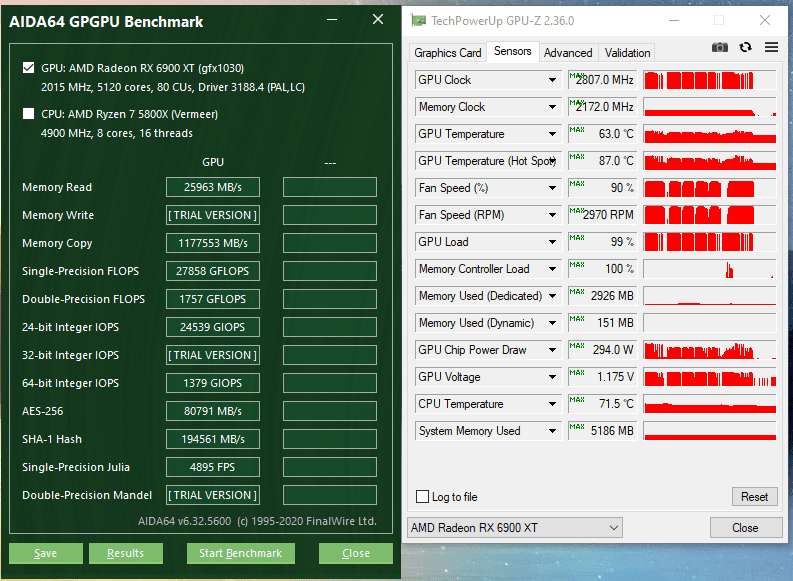This screenshot has width=793, height=581.
Task: Select the Sensors tab
Action: [x=512, y=51]
